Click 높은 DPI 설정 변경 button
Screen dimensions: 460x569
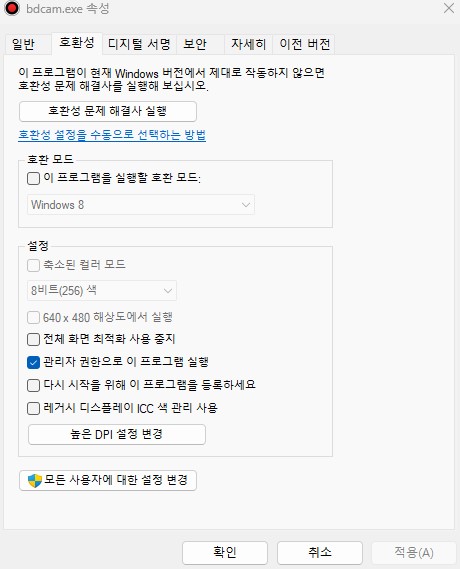click(117, 434)
